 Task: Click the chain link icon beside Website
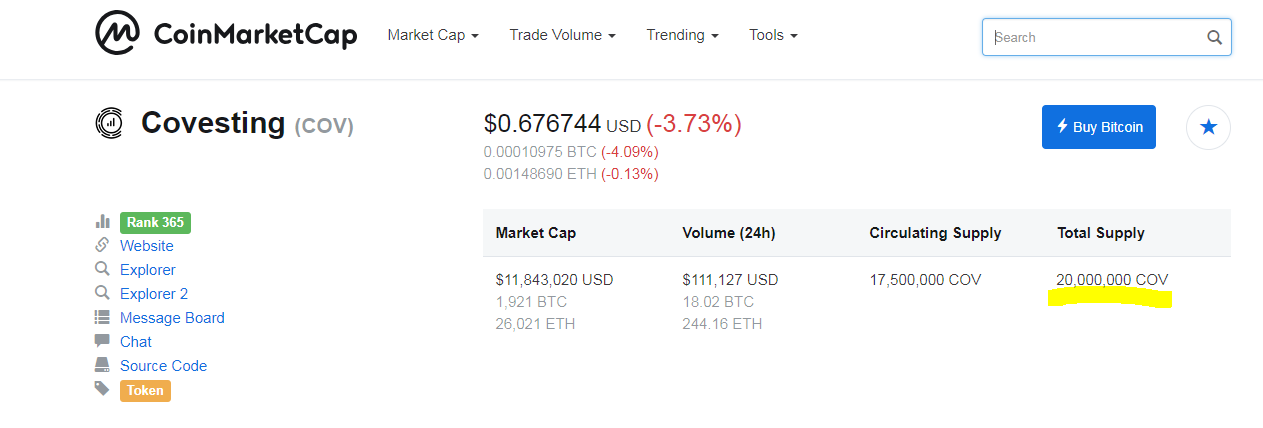(102, 245)
